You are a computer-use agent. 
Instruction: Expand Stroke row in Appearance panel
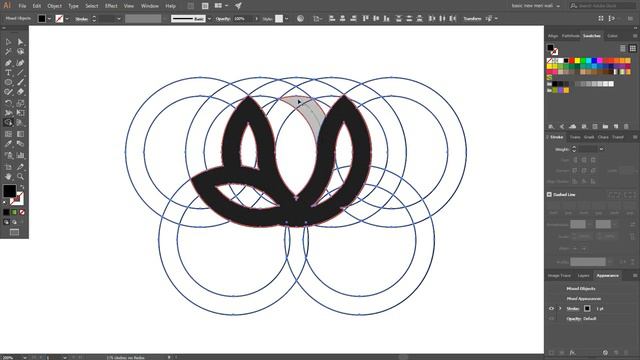pos(560,309)
